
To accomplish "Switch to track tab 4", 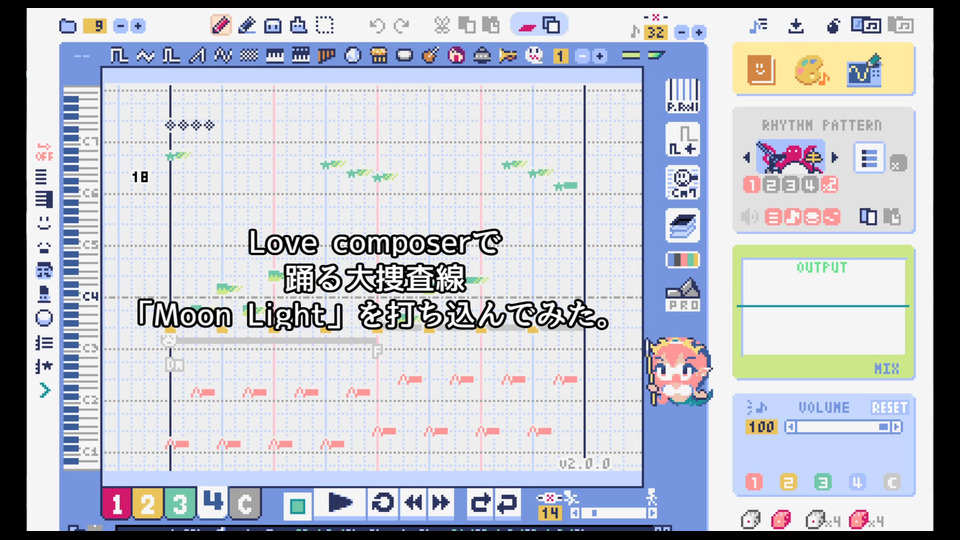I will 212,502.
